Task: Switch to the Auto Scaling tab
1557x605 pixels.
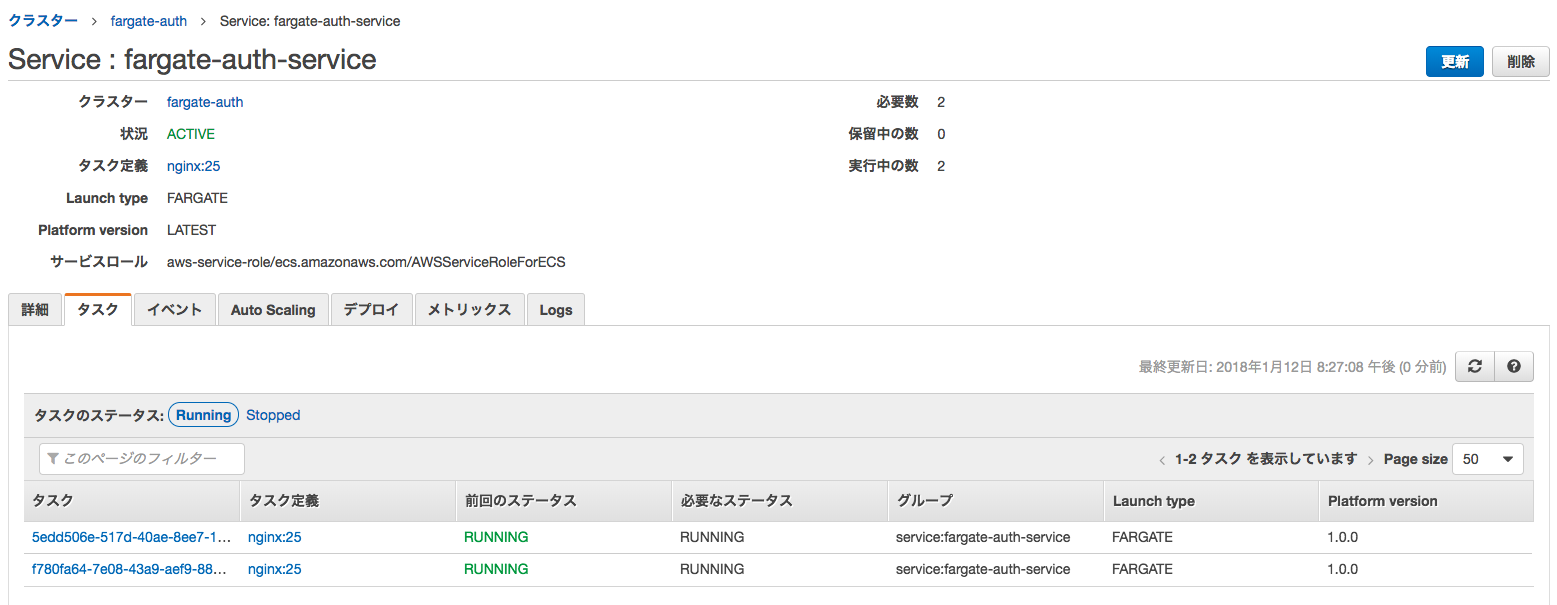Action: (273, 309)
